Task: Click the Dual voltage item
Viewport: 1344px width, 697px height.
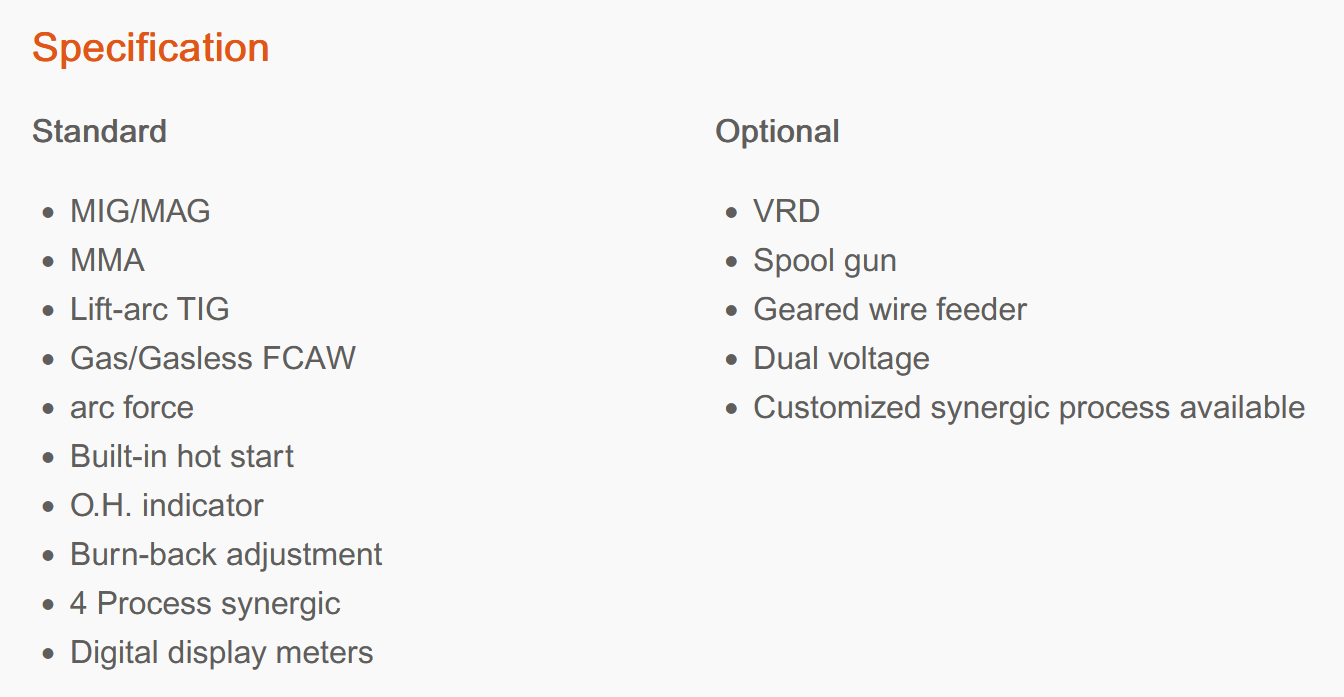Action: 841,359
